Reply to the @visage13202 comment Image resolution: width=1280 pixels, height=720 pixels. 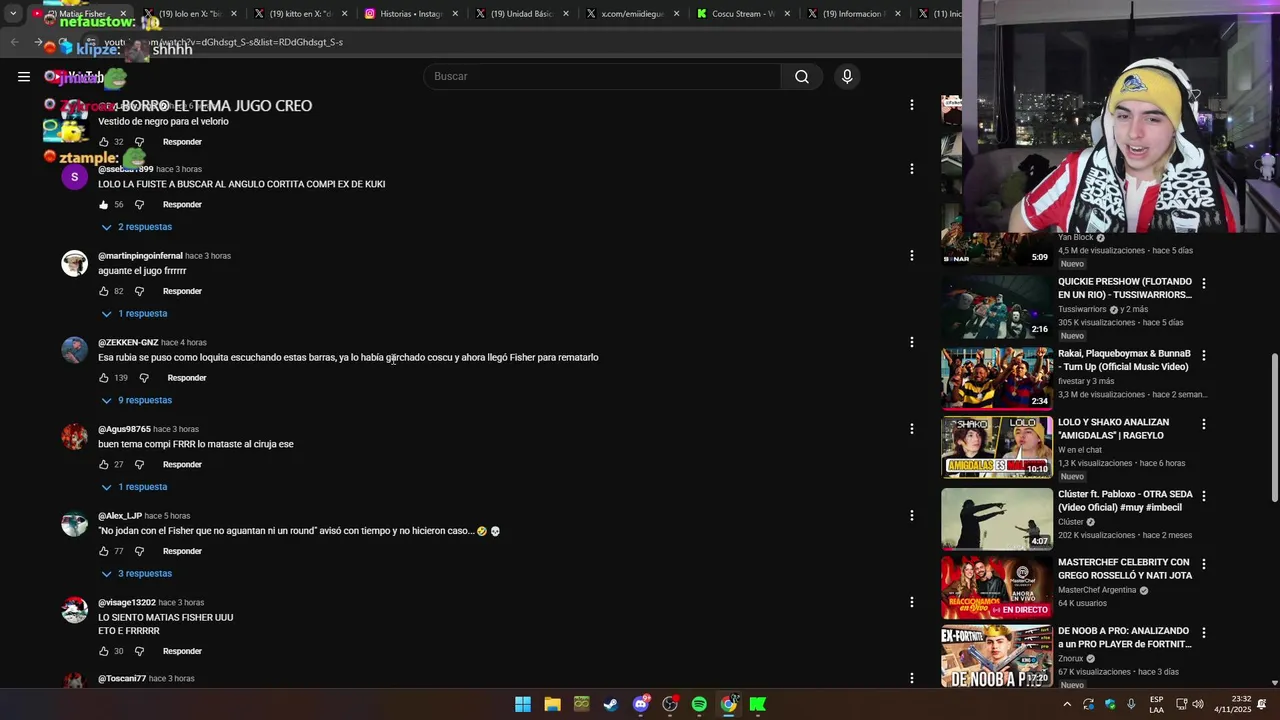pos(182,651)
